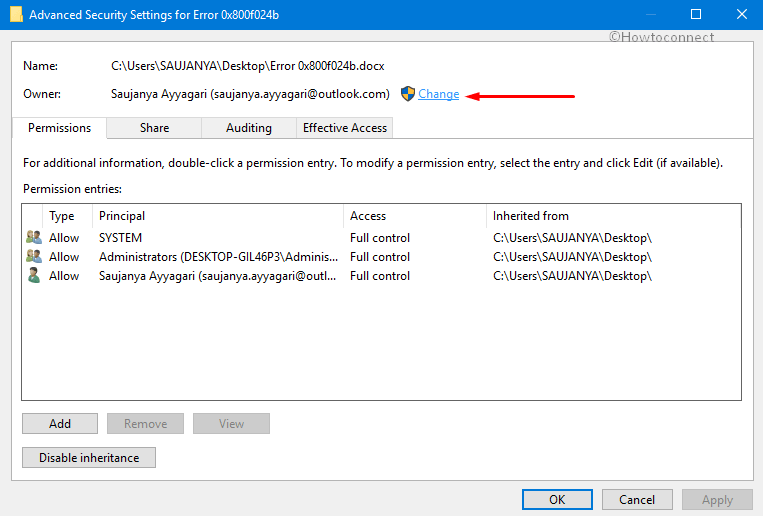The width and height of the screenshot is (763, 516).
Task: Click Allow in the SYSTEM row
Action: coord(64,238)
